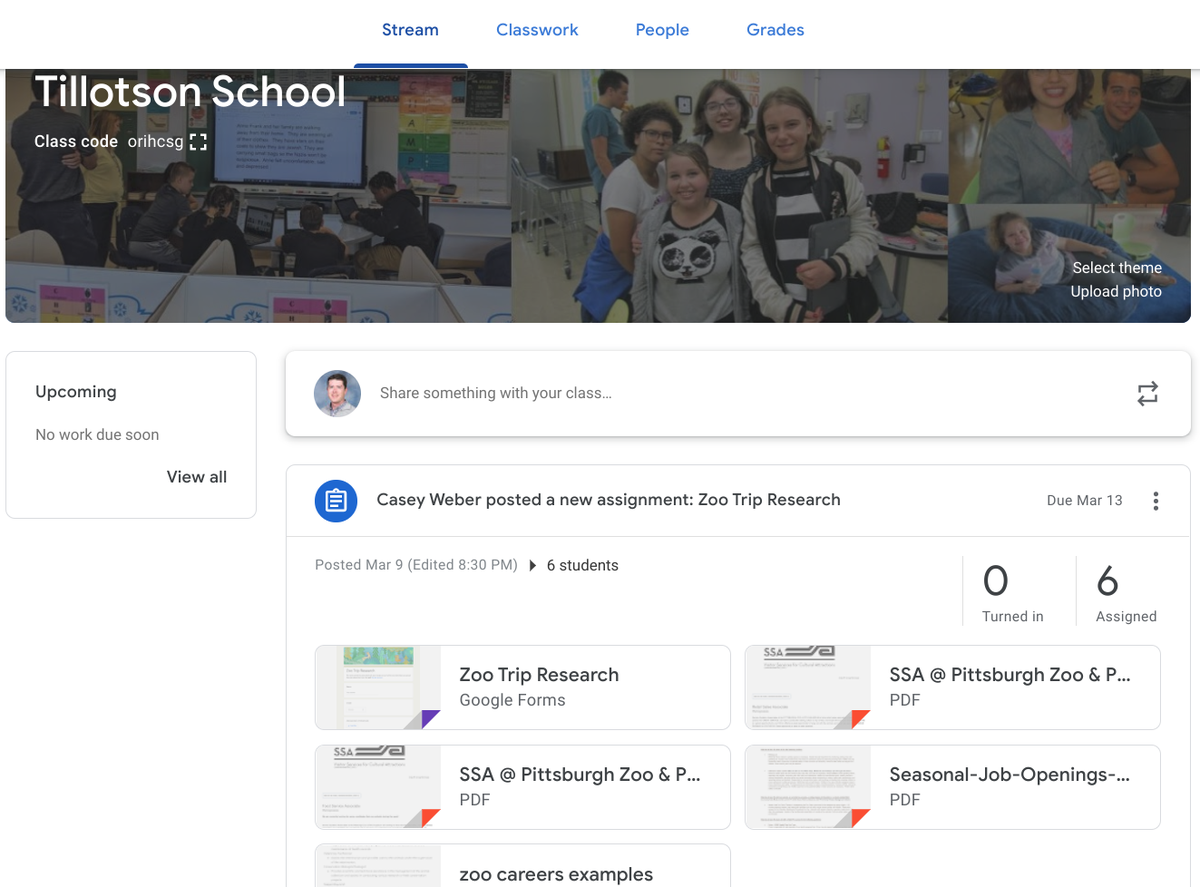Click Upload photo on the banner
Screen dimensions: 1200x887
(1115, 292)
